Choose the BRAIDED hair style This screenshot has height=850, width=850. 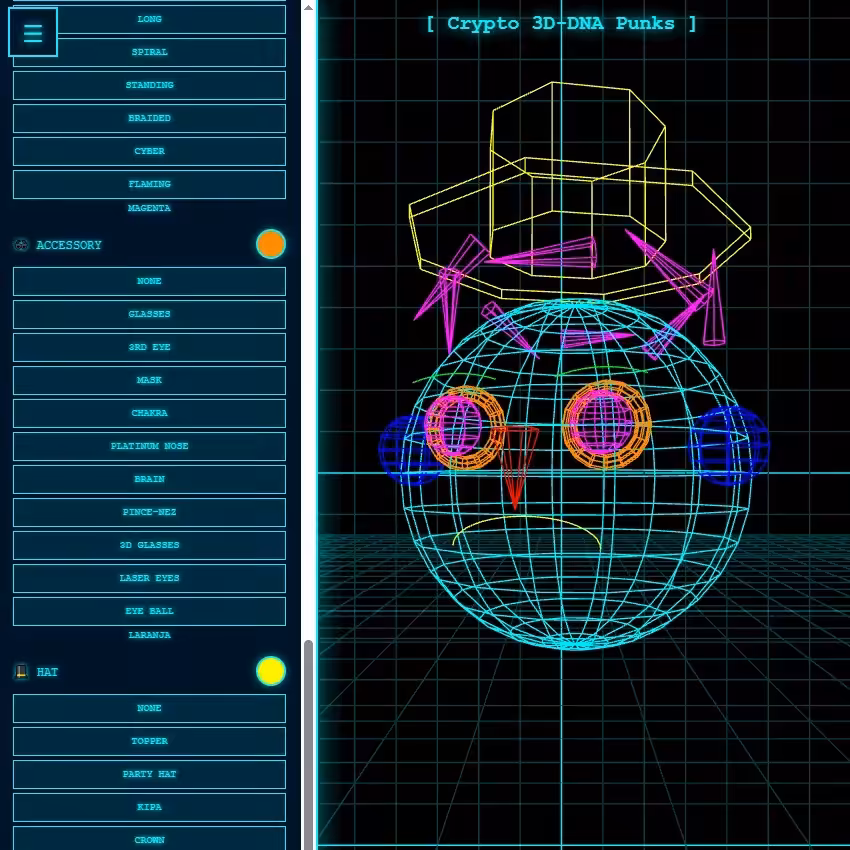[x=149, y=118]
